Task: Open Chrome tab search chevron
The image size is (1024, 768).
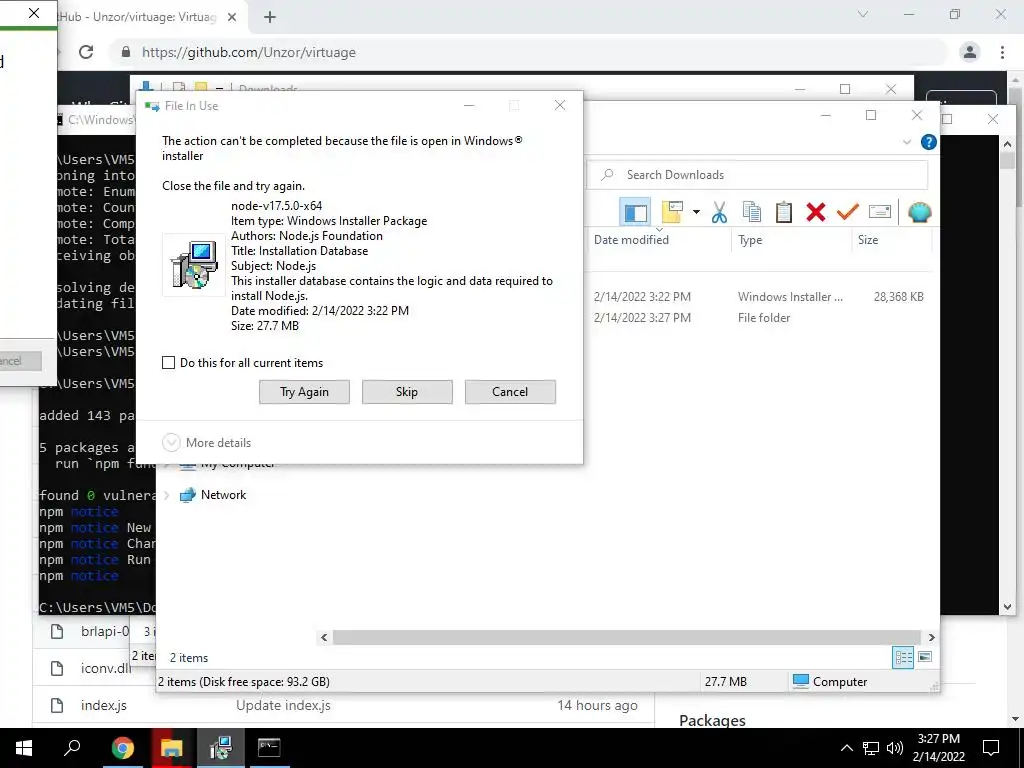Action: point(863,14)
